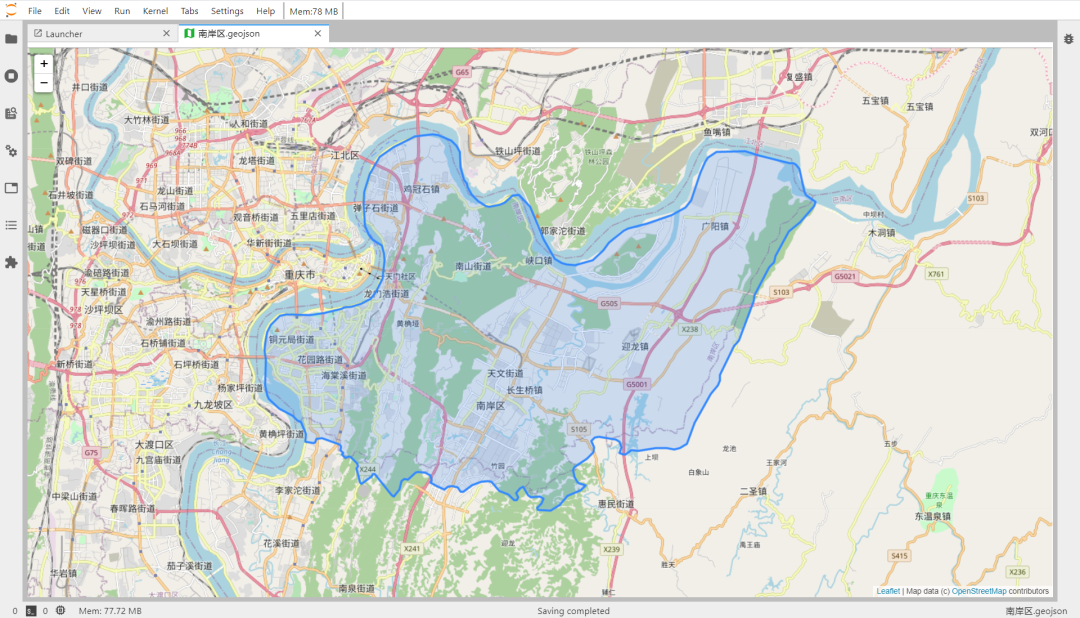Viewport: 1080px width, 618px height.
Task: Click the 广阳镇 label on map
Action: pos(715,226)
